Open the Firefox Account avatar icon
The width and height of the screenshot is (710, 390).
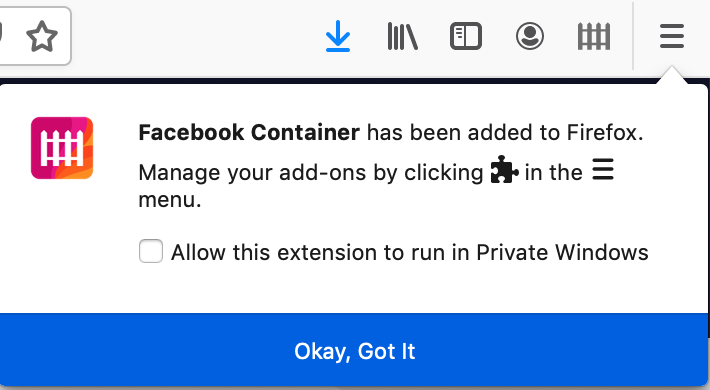[x=530, y=36]
